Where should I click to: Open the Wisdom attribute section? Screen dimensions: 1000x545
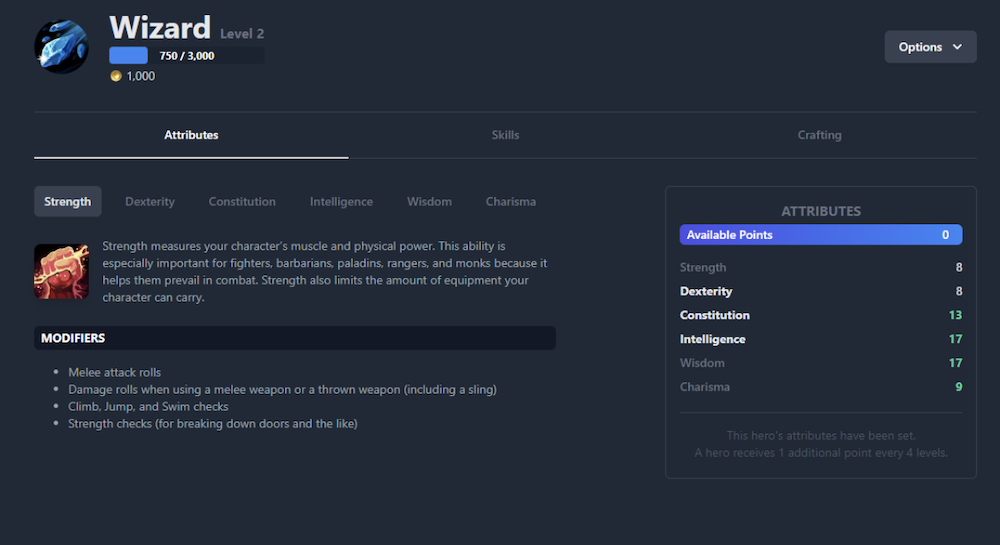tap(429, 201)
